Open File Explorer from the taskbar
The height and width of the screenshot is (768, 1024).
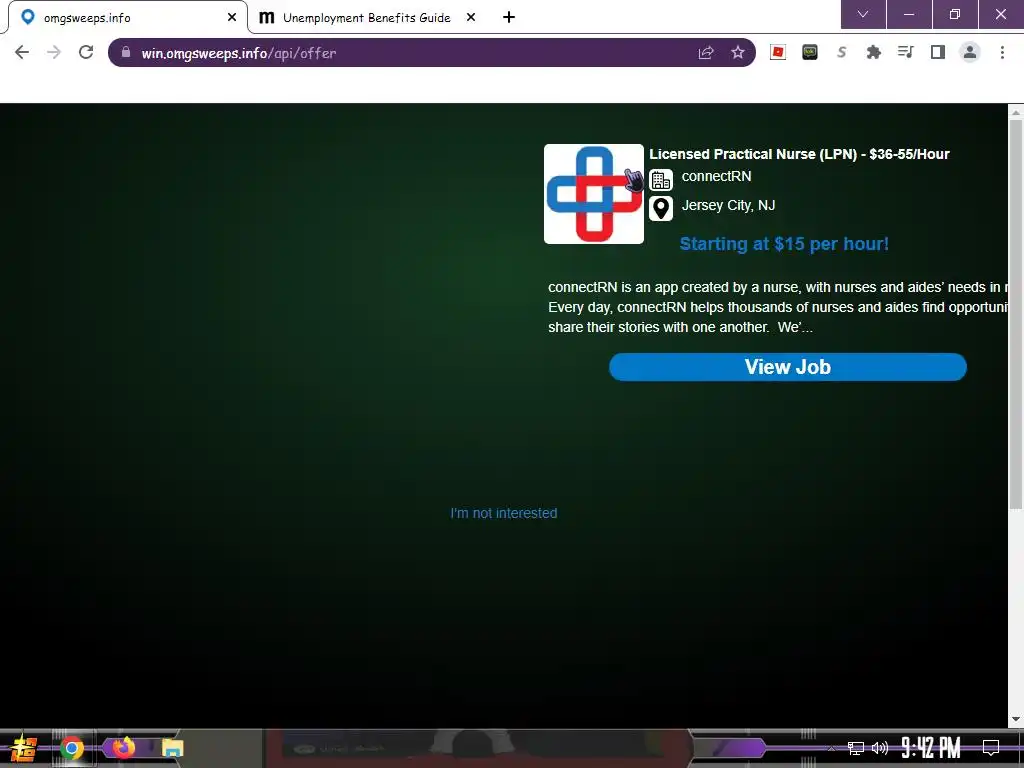coord(172,748)
